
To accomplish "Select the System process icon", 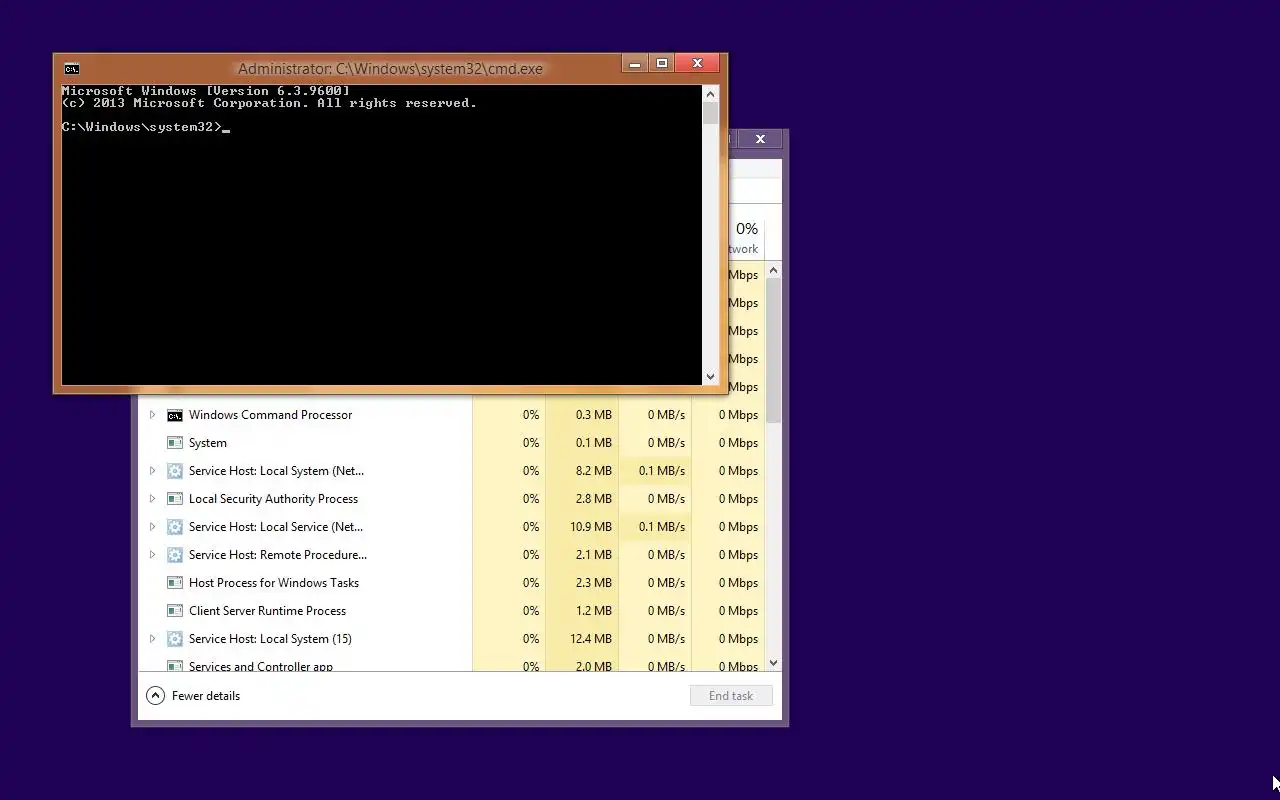I will pyautogui.click(x=175, y=443).
